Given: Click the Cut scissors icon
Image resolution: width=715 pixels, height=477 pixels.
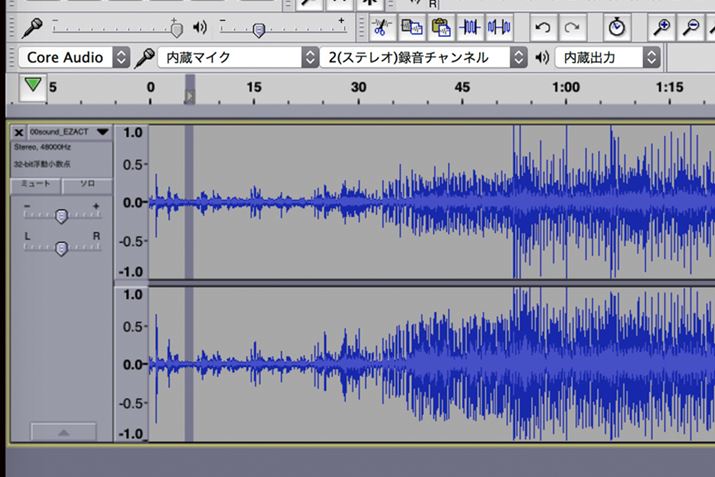Looking at the screenshot, I should 381,26.
